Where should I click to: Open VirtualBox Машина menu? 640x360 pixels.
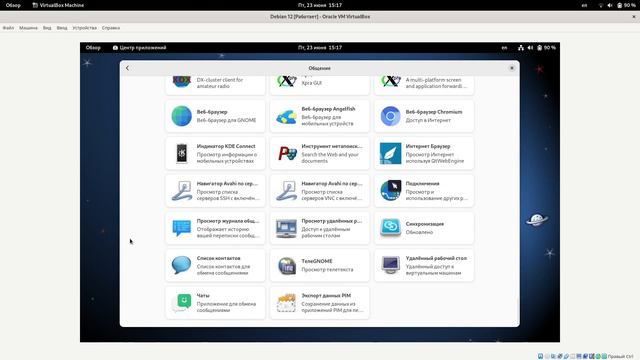28,28
